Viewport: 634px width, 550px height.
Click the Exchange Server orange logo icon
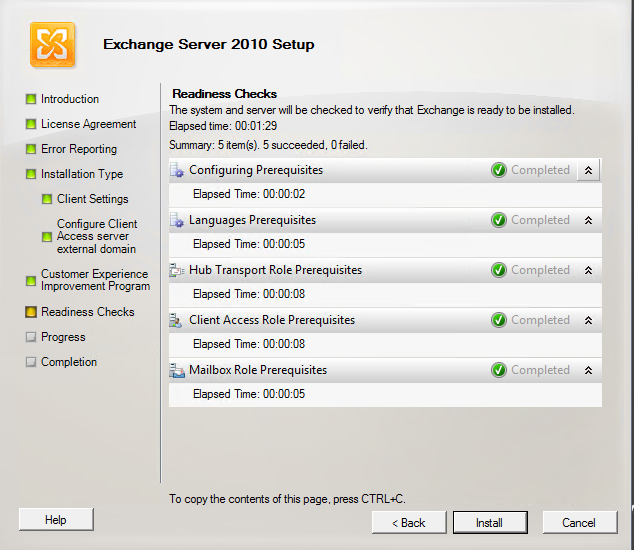coord(52,44)
